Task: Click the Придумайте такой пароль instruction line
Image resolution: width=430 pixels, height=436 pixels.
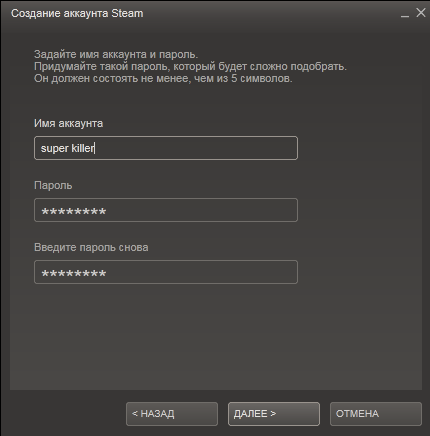Action: tap(190, 67)
